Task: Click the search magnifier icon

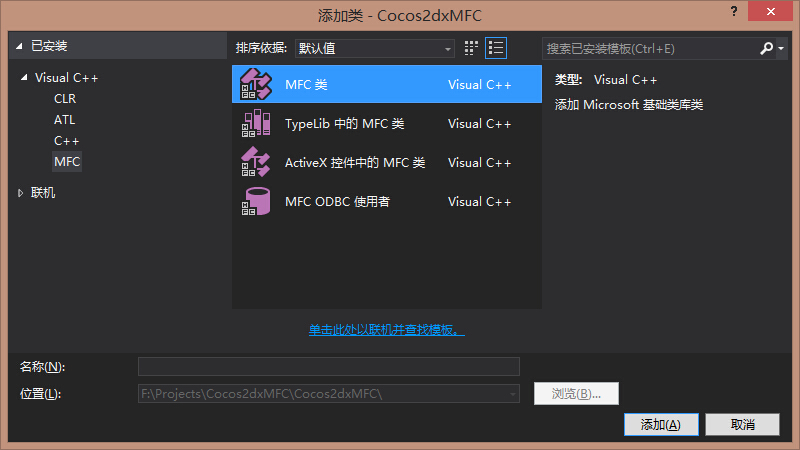Action: pos(766,48)
